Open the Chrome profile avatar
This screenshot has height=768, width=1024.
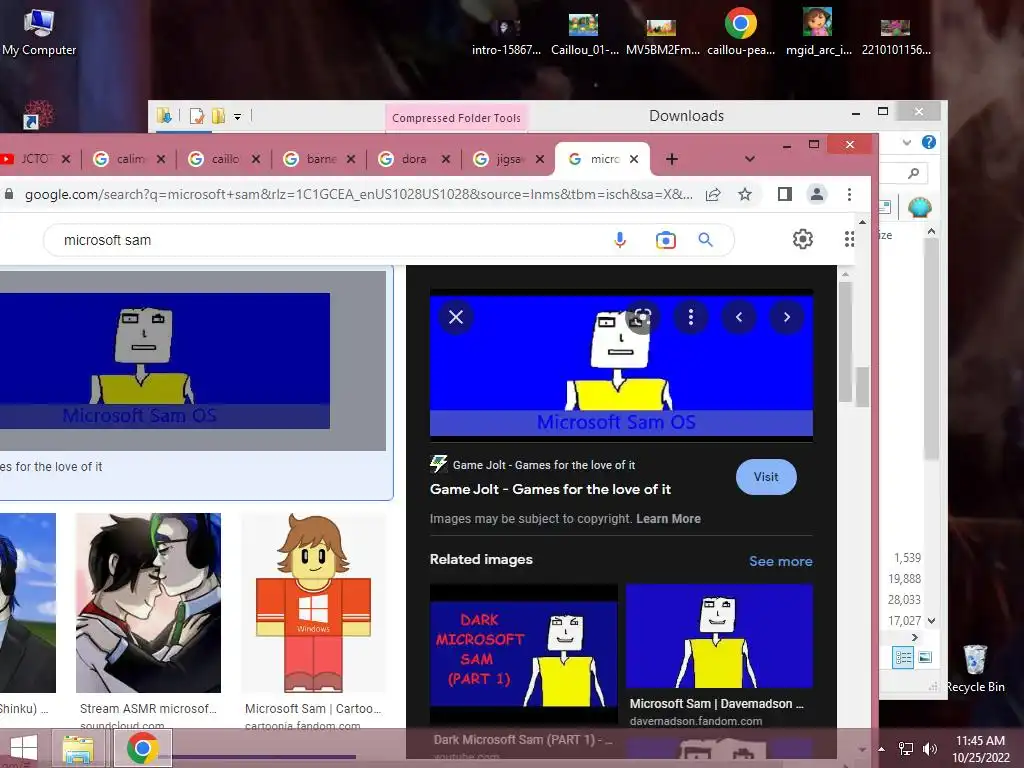[817, 194]
